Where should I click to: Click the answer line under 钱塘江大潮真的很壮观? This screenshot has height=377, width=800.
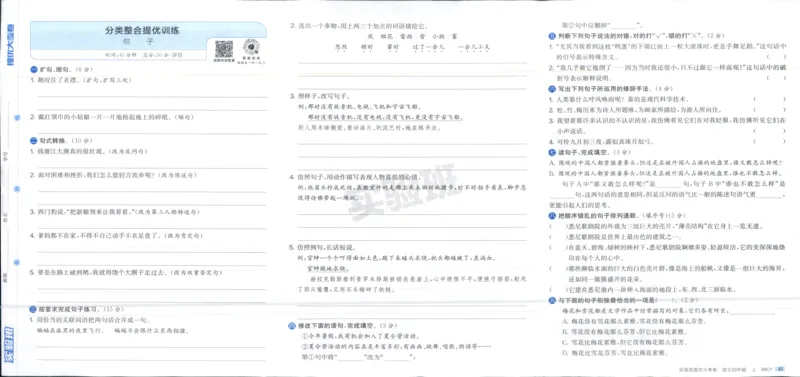(x=152, y=167)
